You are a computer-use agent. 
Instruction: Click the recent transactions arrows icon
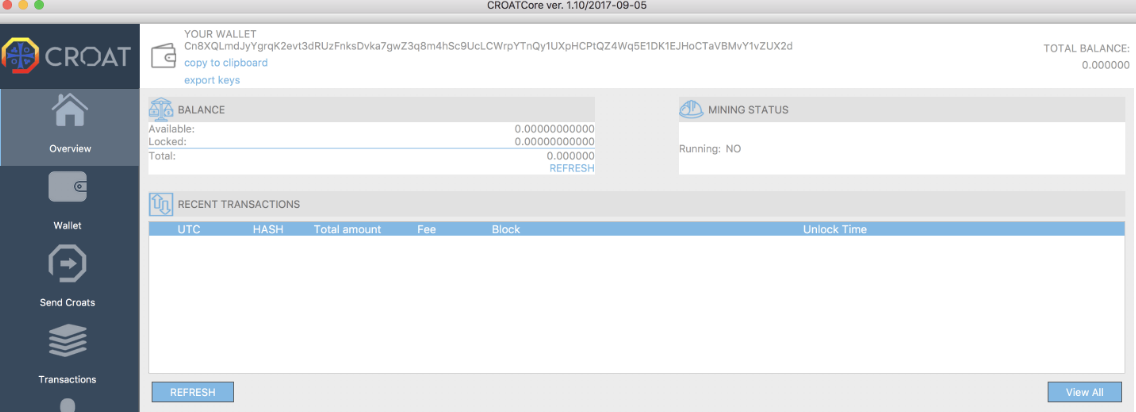160,204
